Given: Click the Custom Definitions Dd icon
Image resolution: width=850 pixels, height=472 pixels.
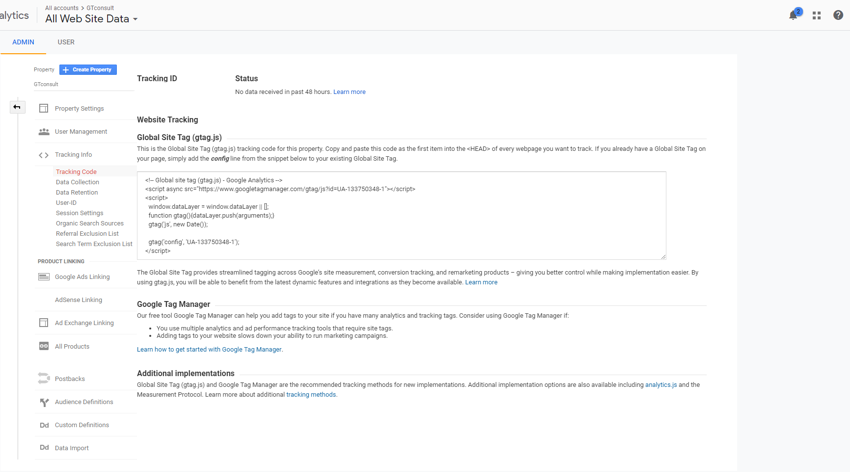Looking at the screenshot, I should pos(44,425).
